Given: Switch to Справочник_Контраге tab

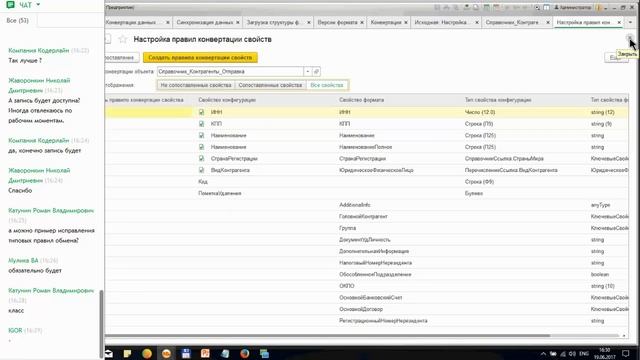Looking at the screenshot, I should [512, 22].
